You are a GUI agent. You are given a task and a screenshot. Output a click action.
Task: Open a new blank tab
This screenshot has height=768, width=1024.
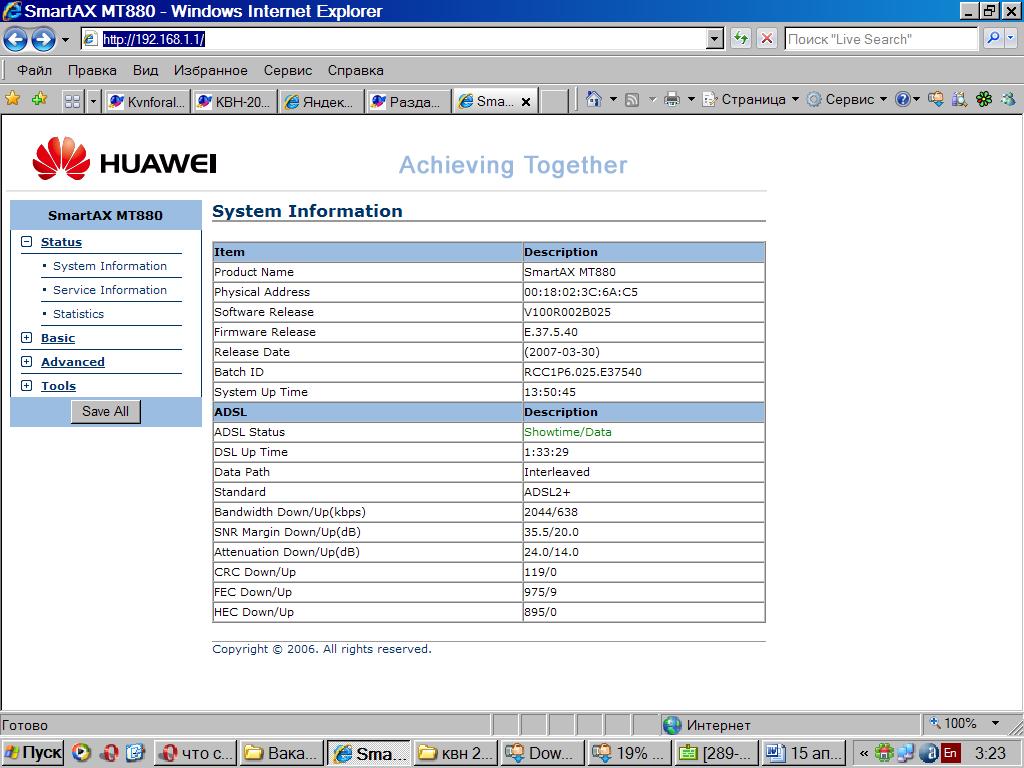pos(554,101)
